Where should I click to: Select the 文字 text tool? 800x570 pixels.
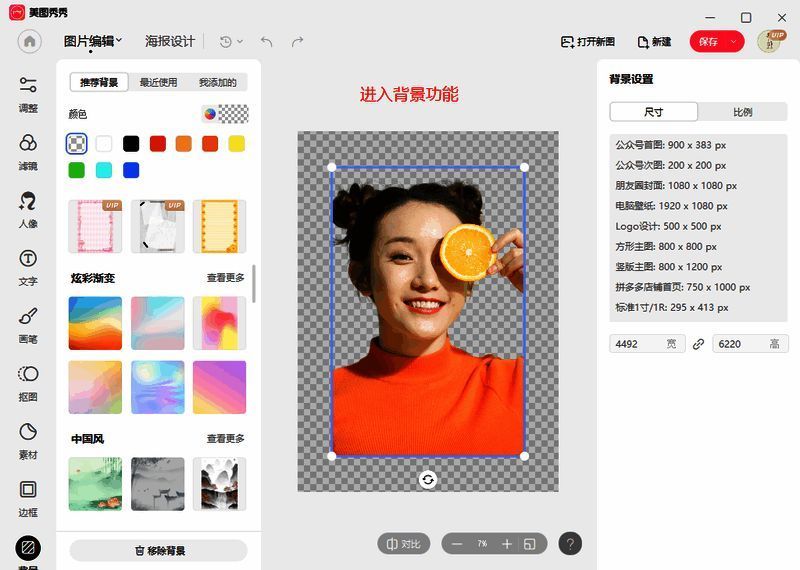(28, 267)
